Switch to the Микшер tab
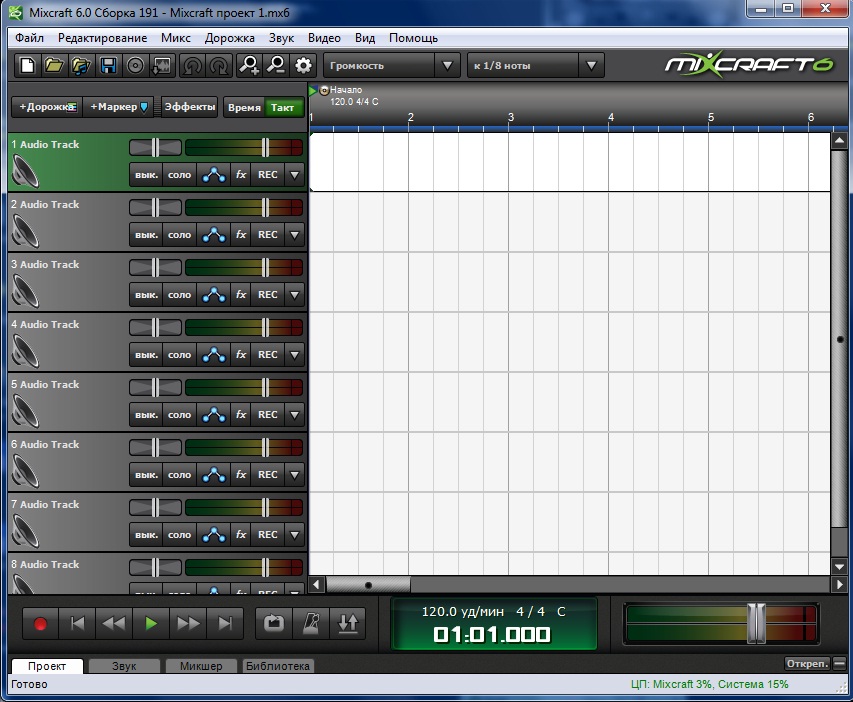This screenshot has height=702, width=853. 201,666
